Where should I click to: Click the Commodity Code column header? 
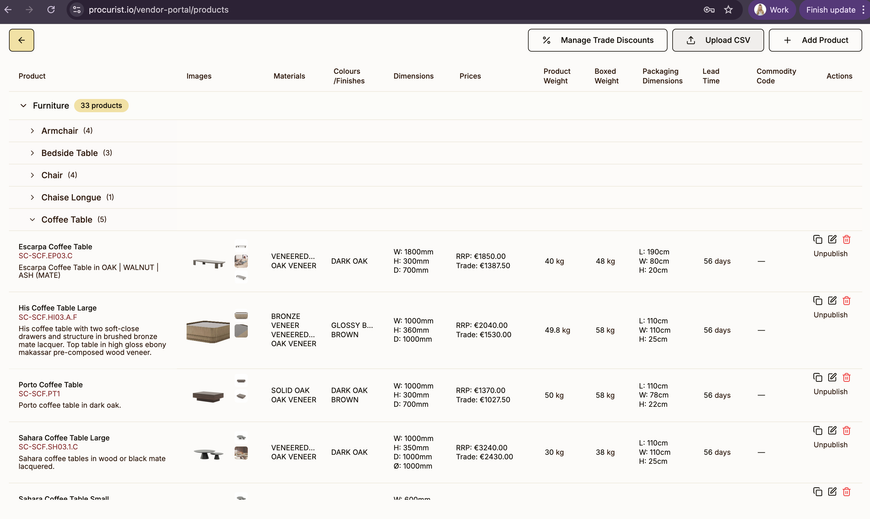click(x=776, y=76)
